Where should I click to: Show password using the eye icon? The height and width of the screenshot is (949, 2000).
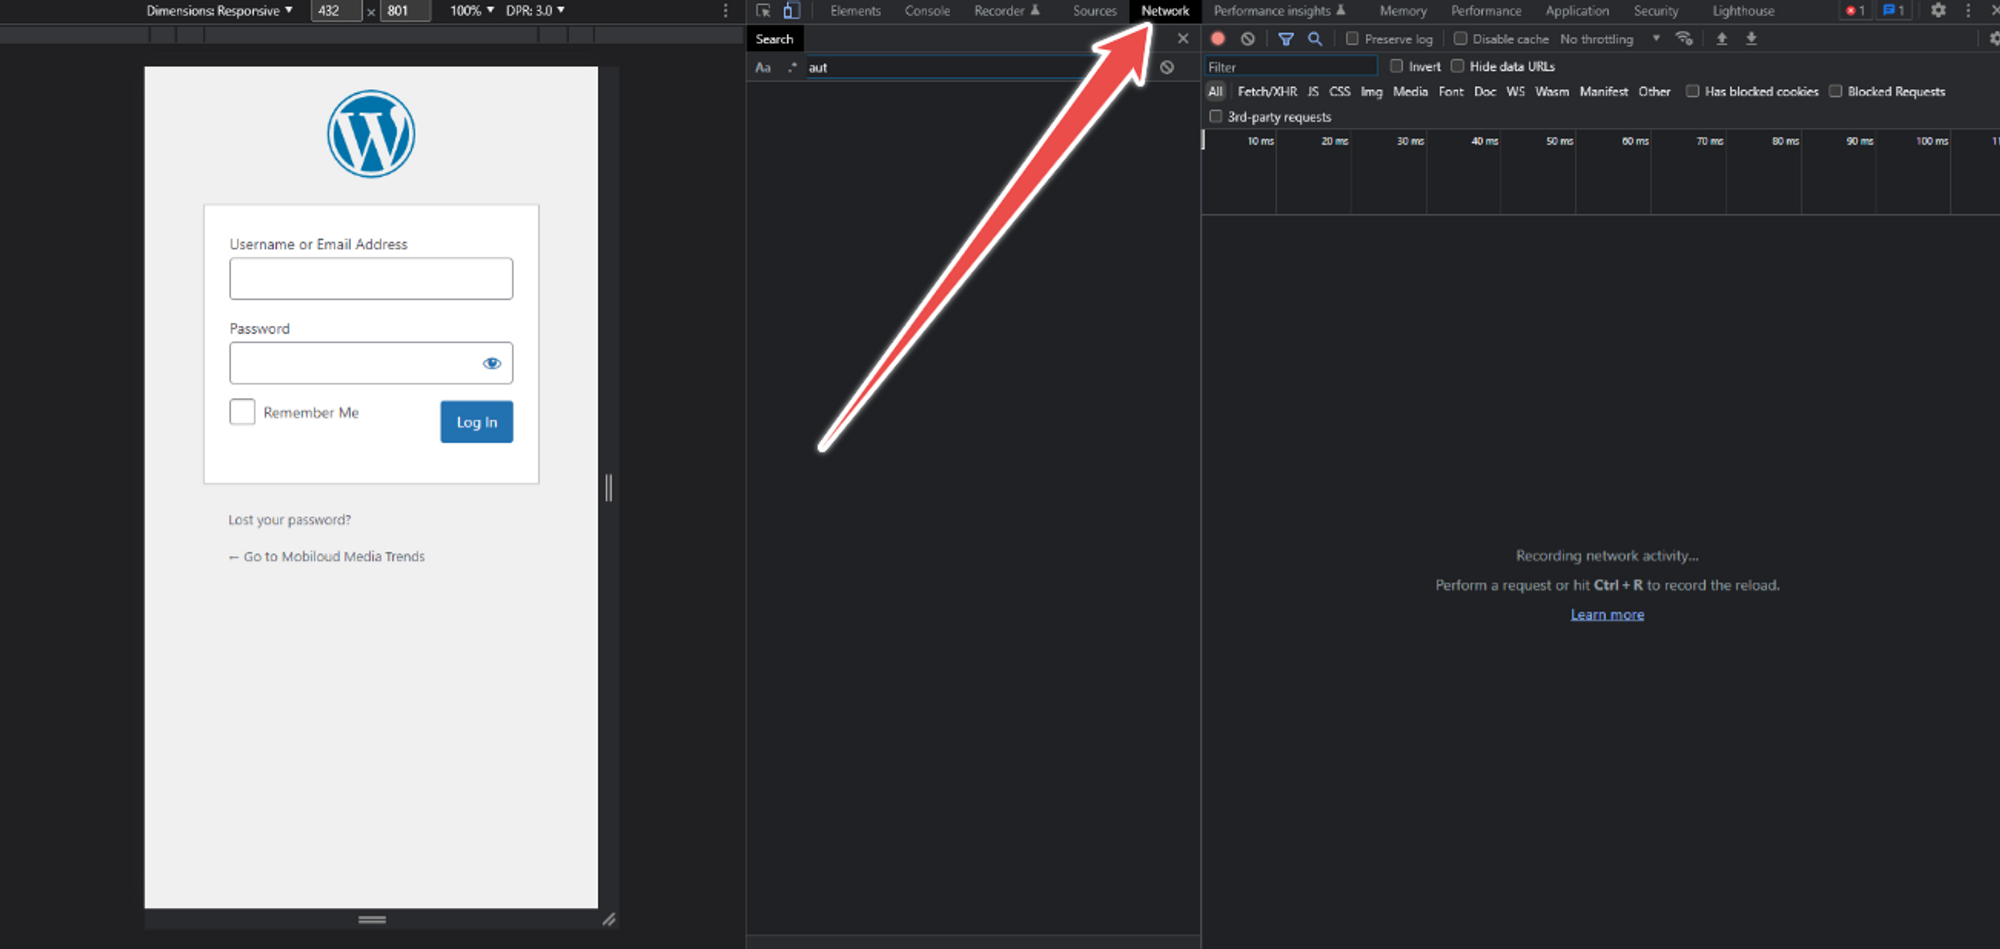point(492,363)
